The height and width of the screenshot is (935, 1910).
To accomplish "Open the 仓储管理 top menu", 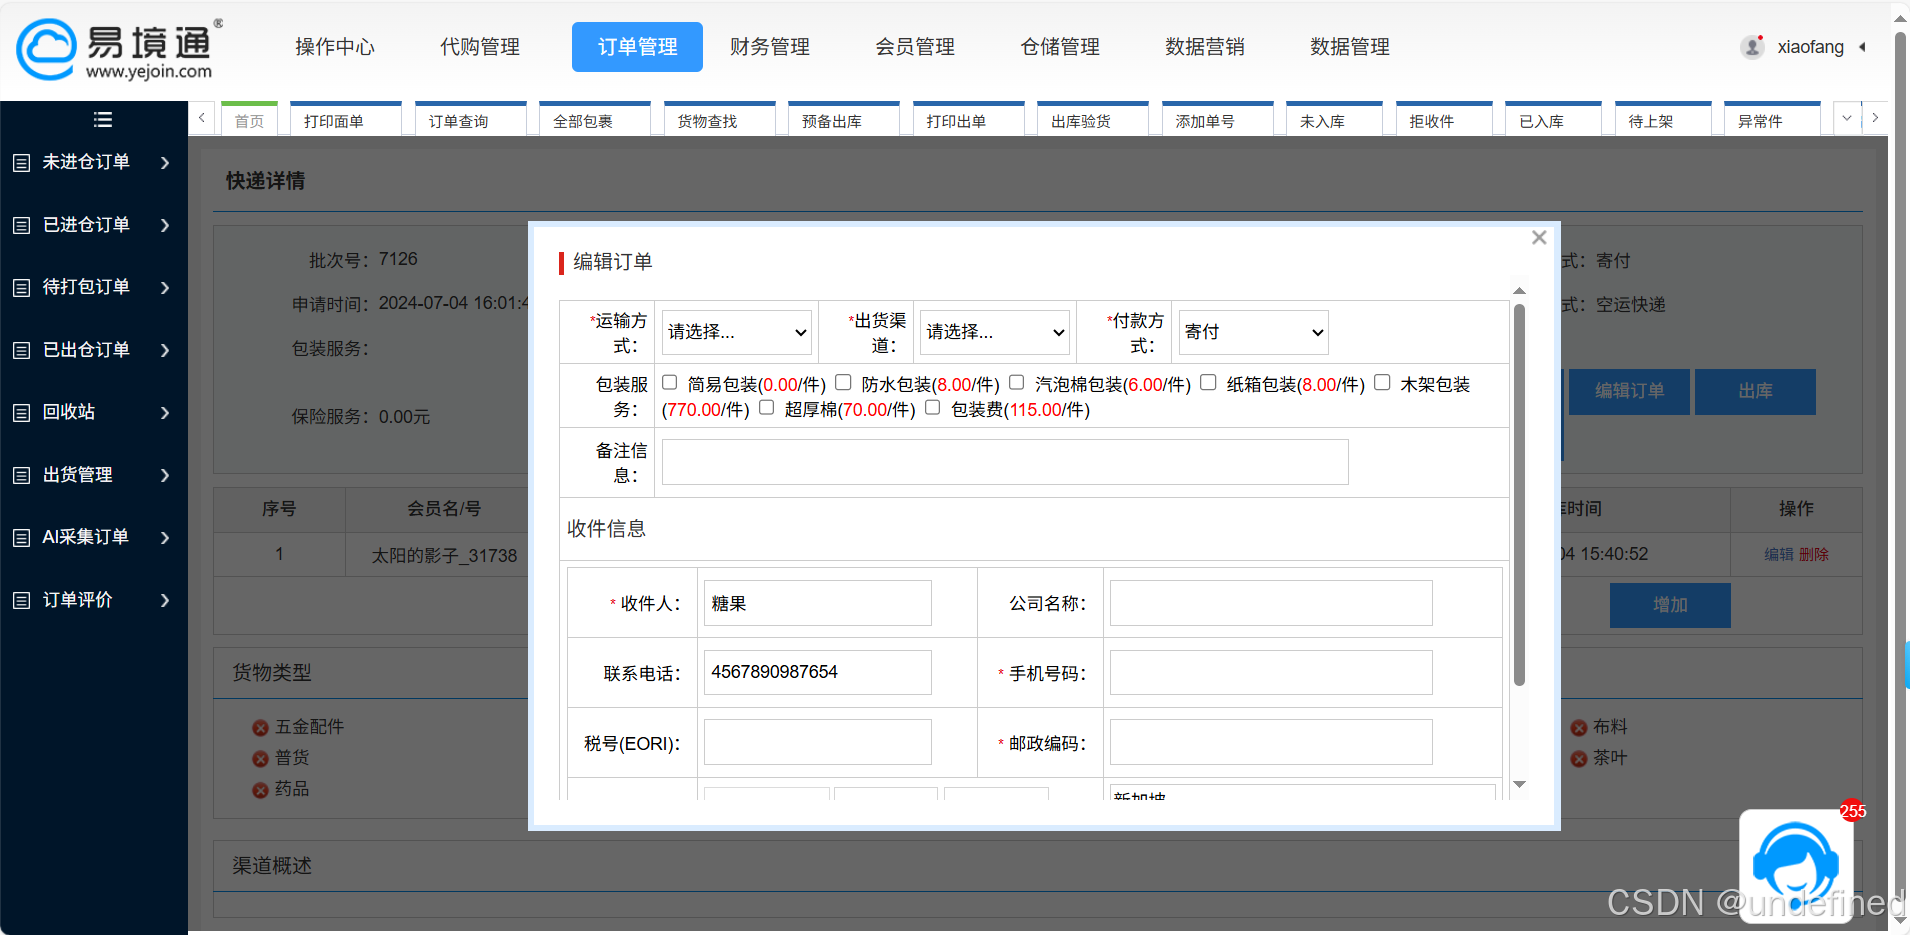I will click(x=1060, y=47).
